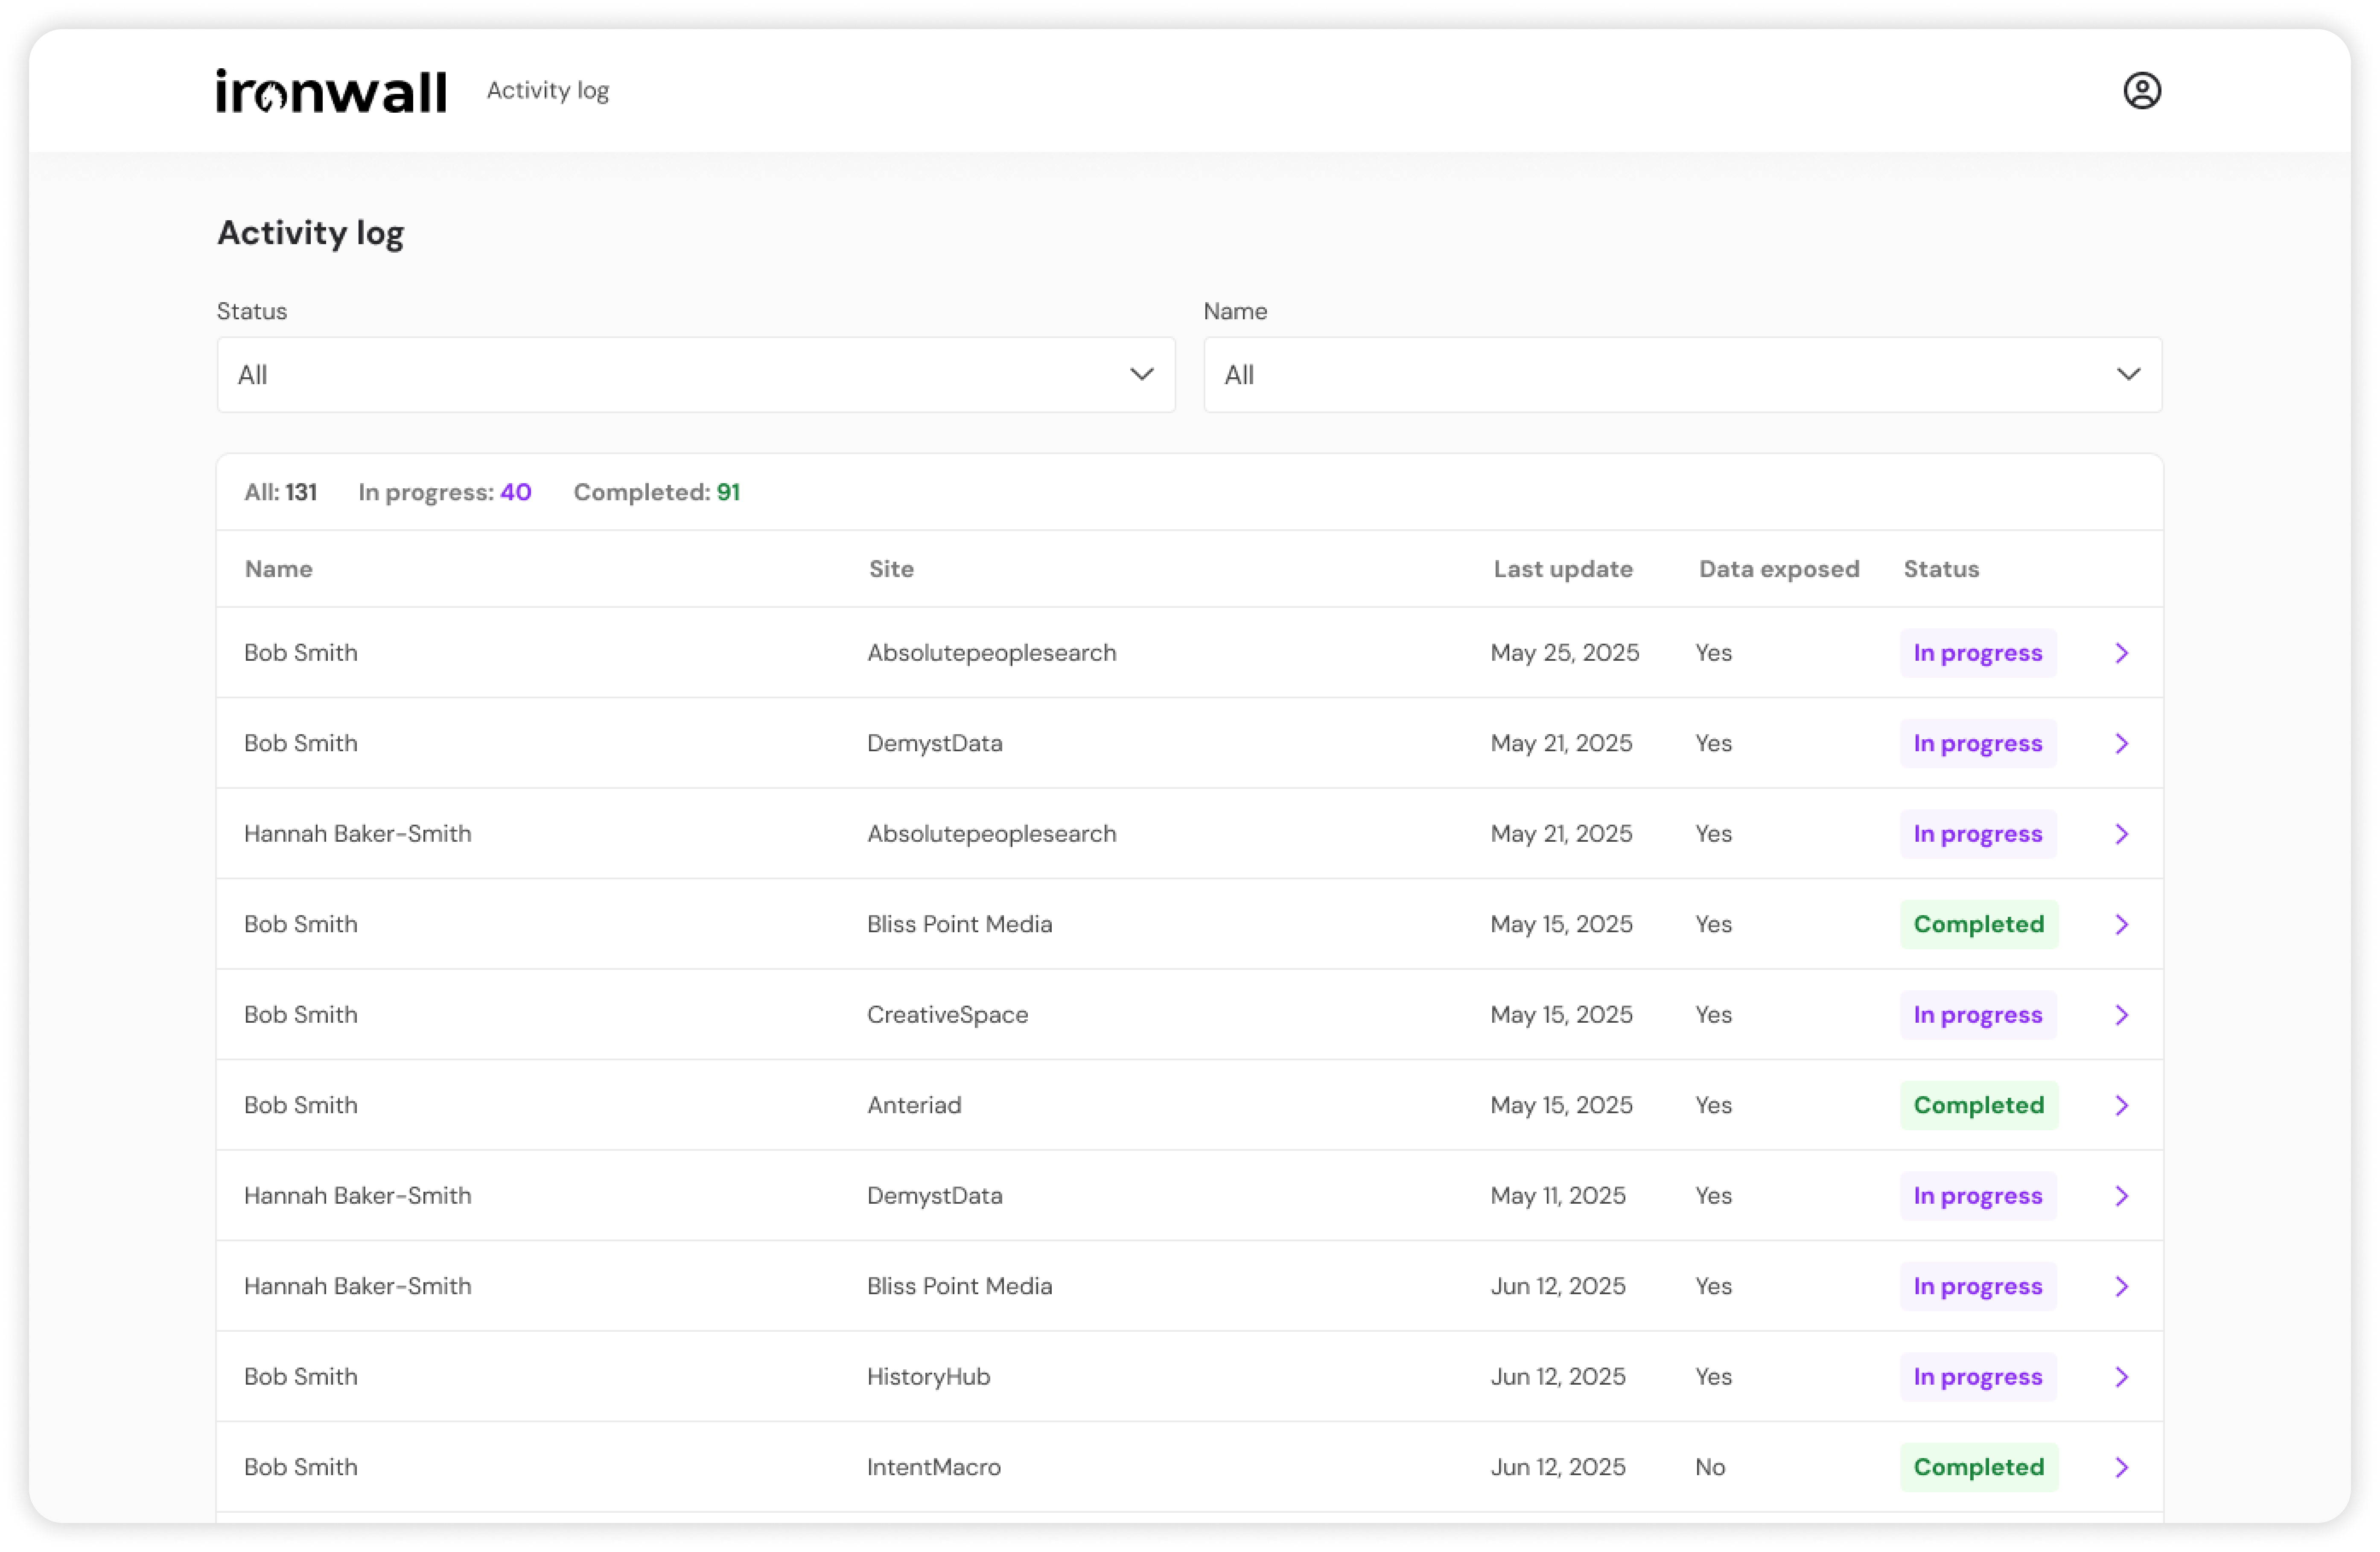The width and height of the screenshot is (2380, 1552).
Task: Click the CreativeSpace site cell
Action: (x=947, y=1015)
